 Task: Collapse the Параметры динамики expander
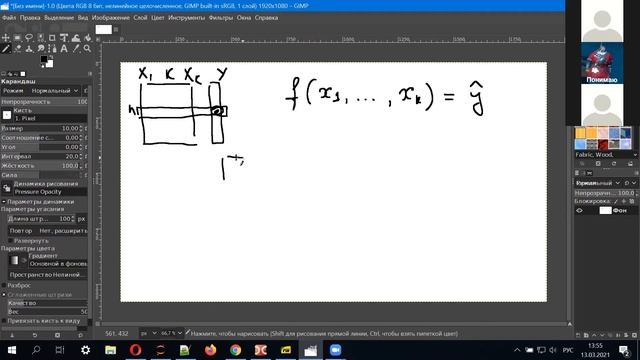pyautogui.click(x=4, y=202)
